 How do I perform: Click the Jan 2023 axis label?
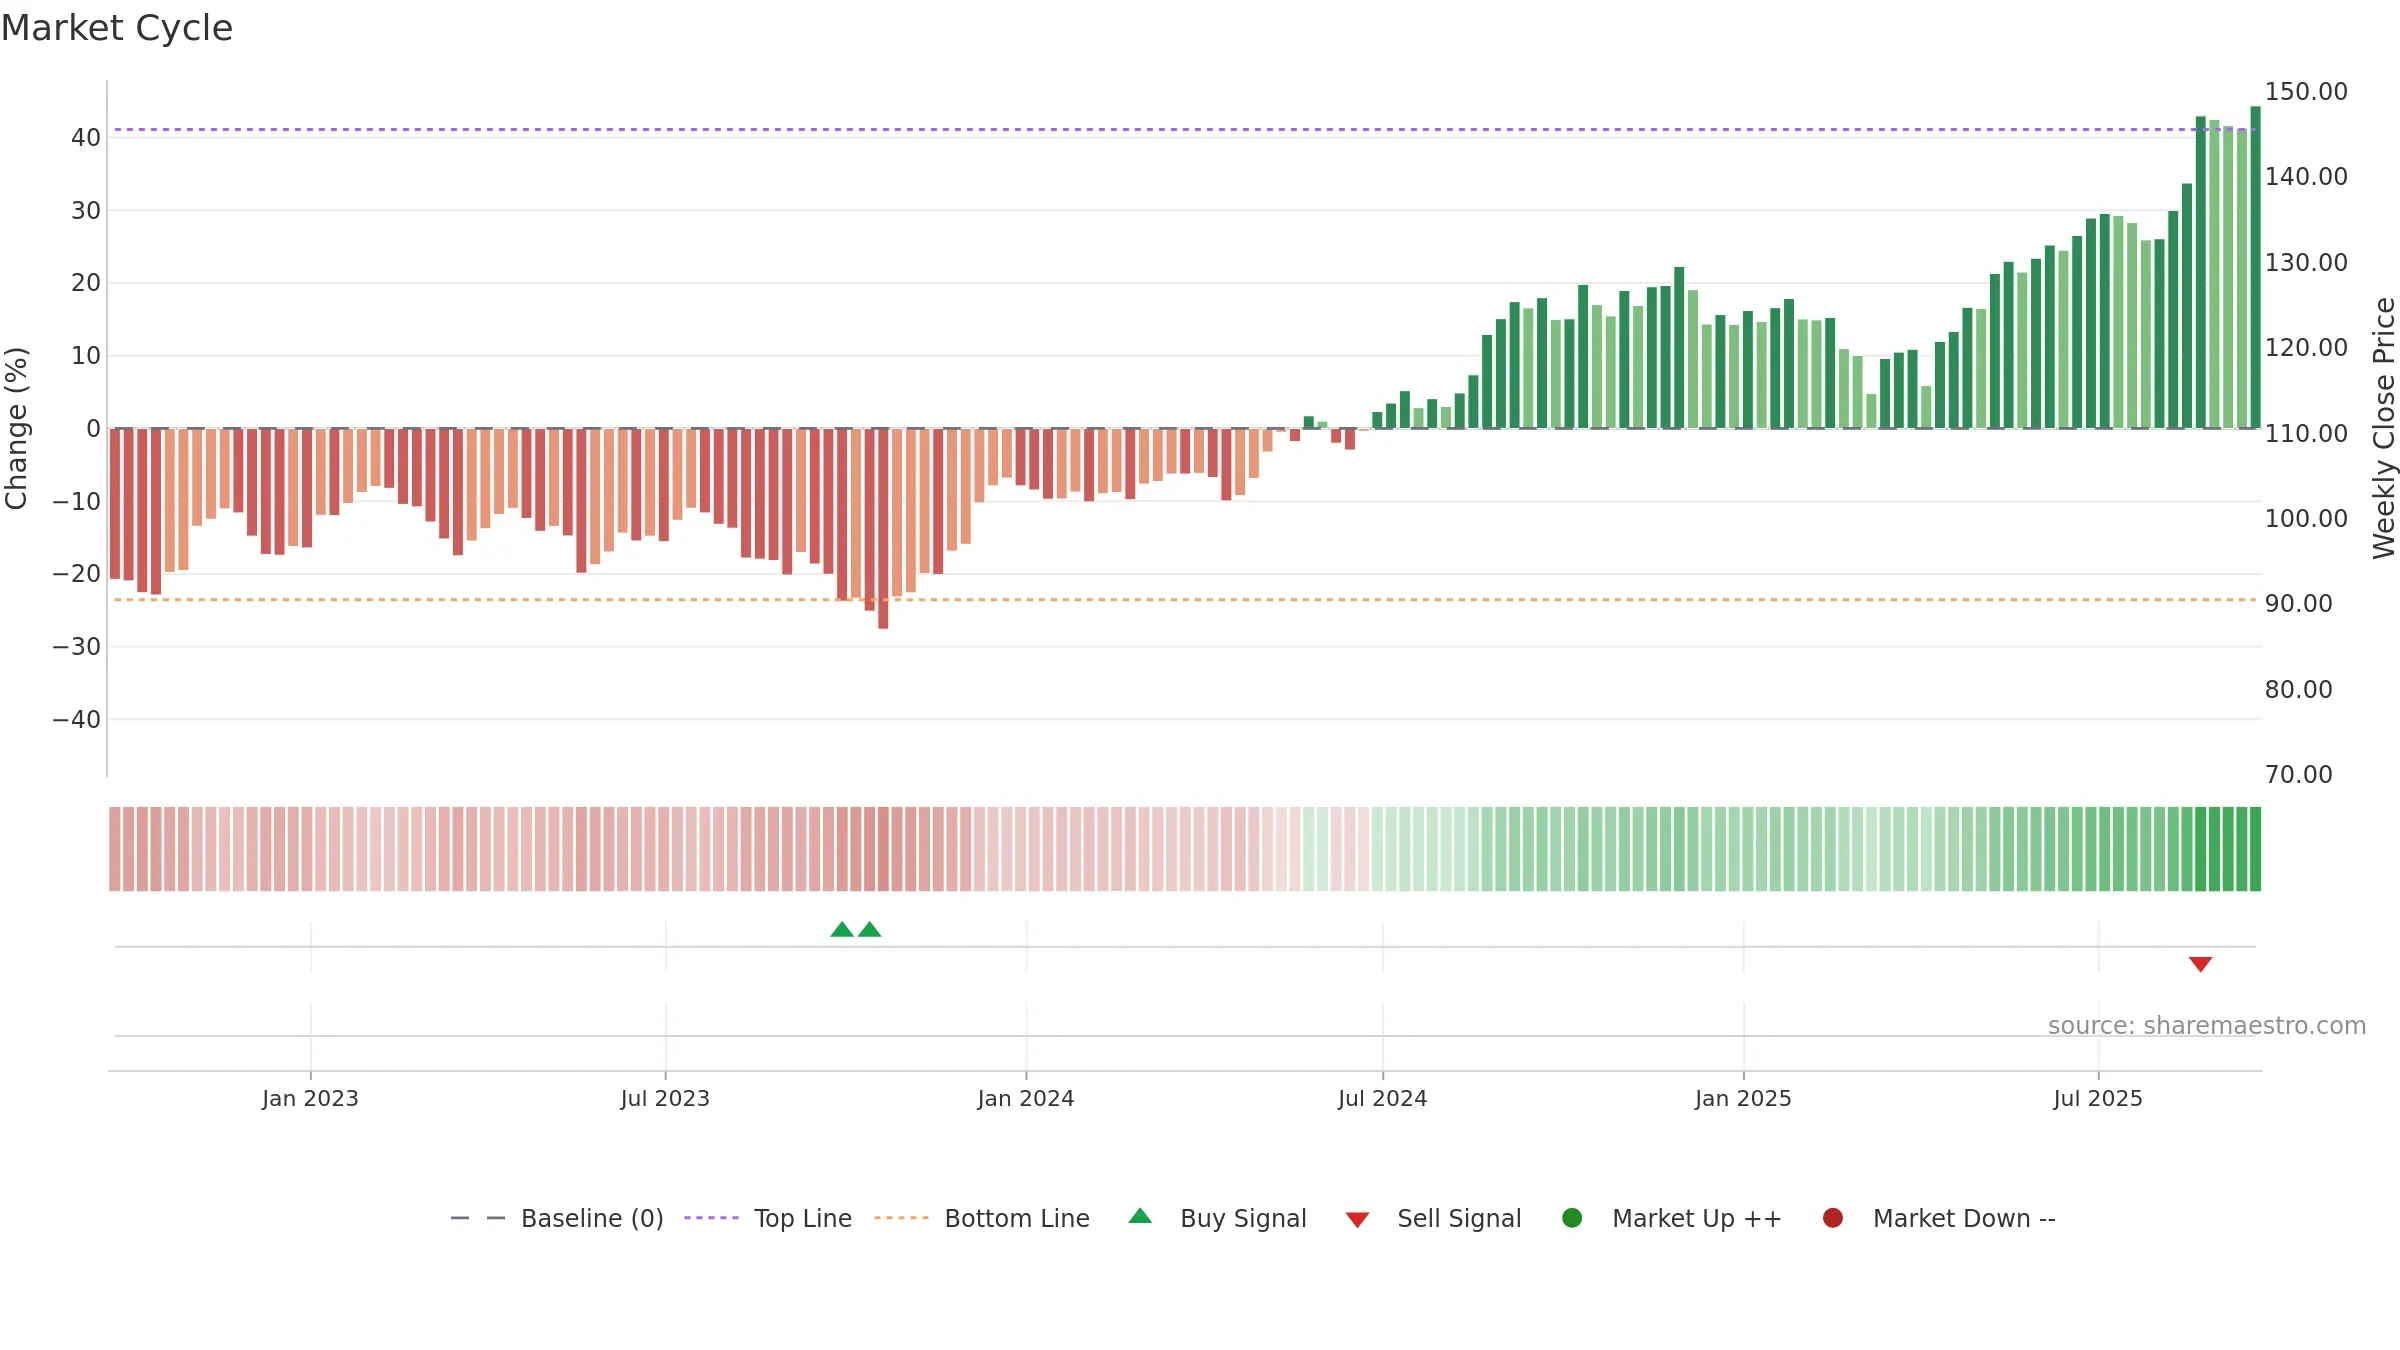coord(310,1099)
